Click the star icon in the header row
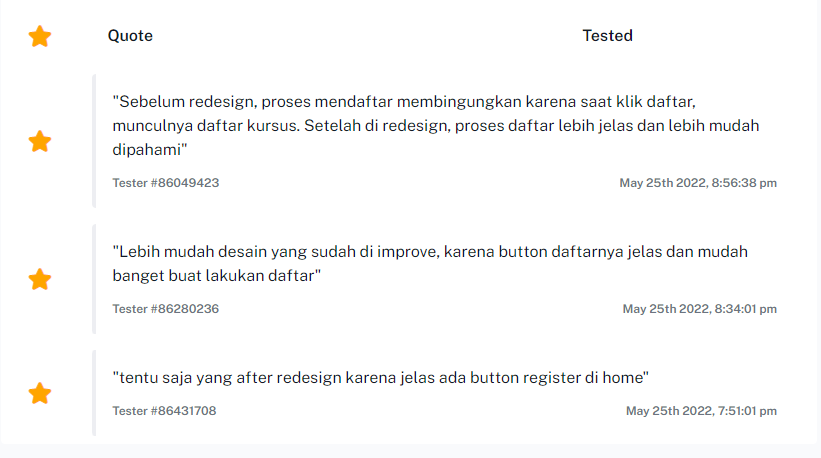The height and width of the screenshot is (458, 821). 40,37
